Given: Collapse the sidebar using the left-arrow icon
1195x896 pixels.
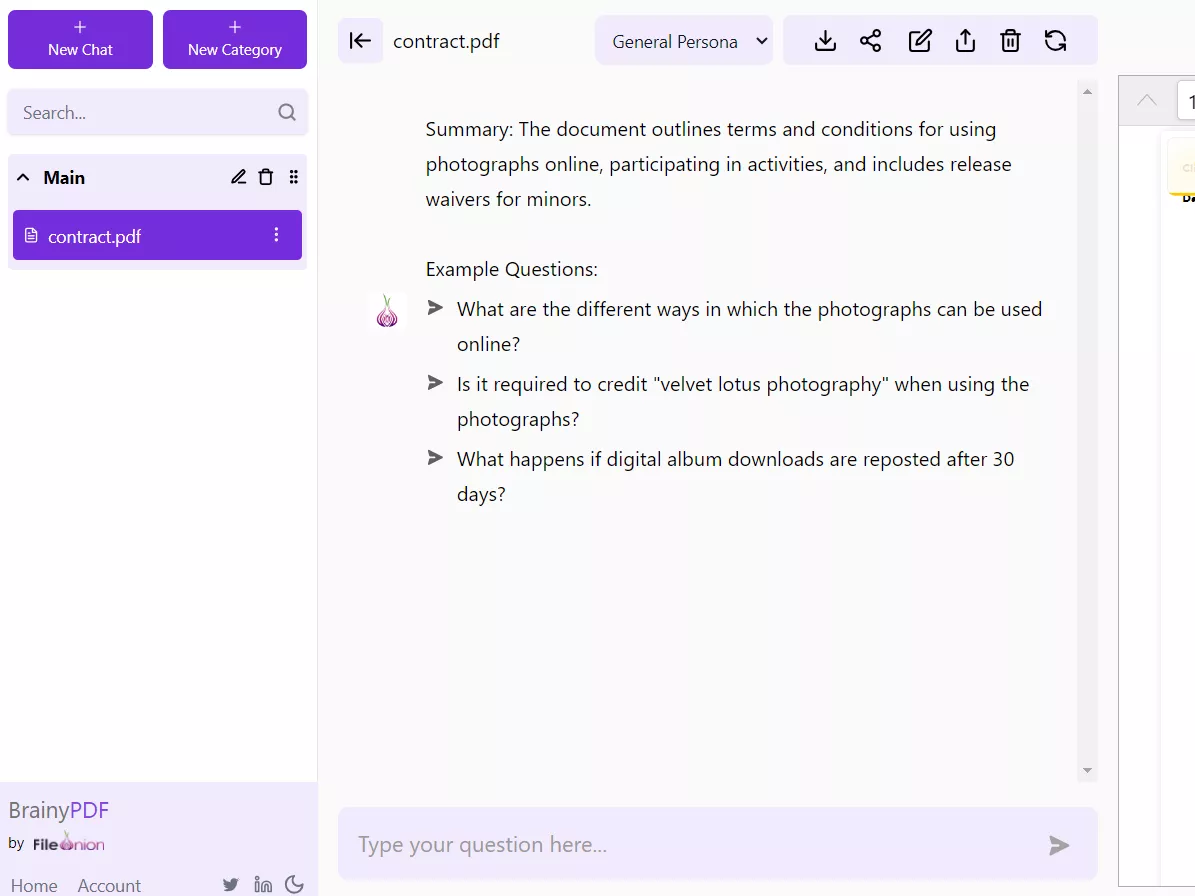Looking at the screenshot, I should [360, 41].
